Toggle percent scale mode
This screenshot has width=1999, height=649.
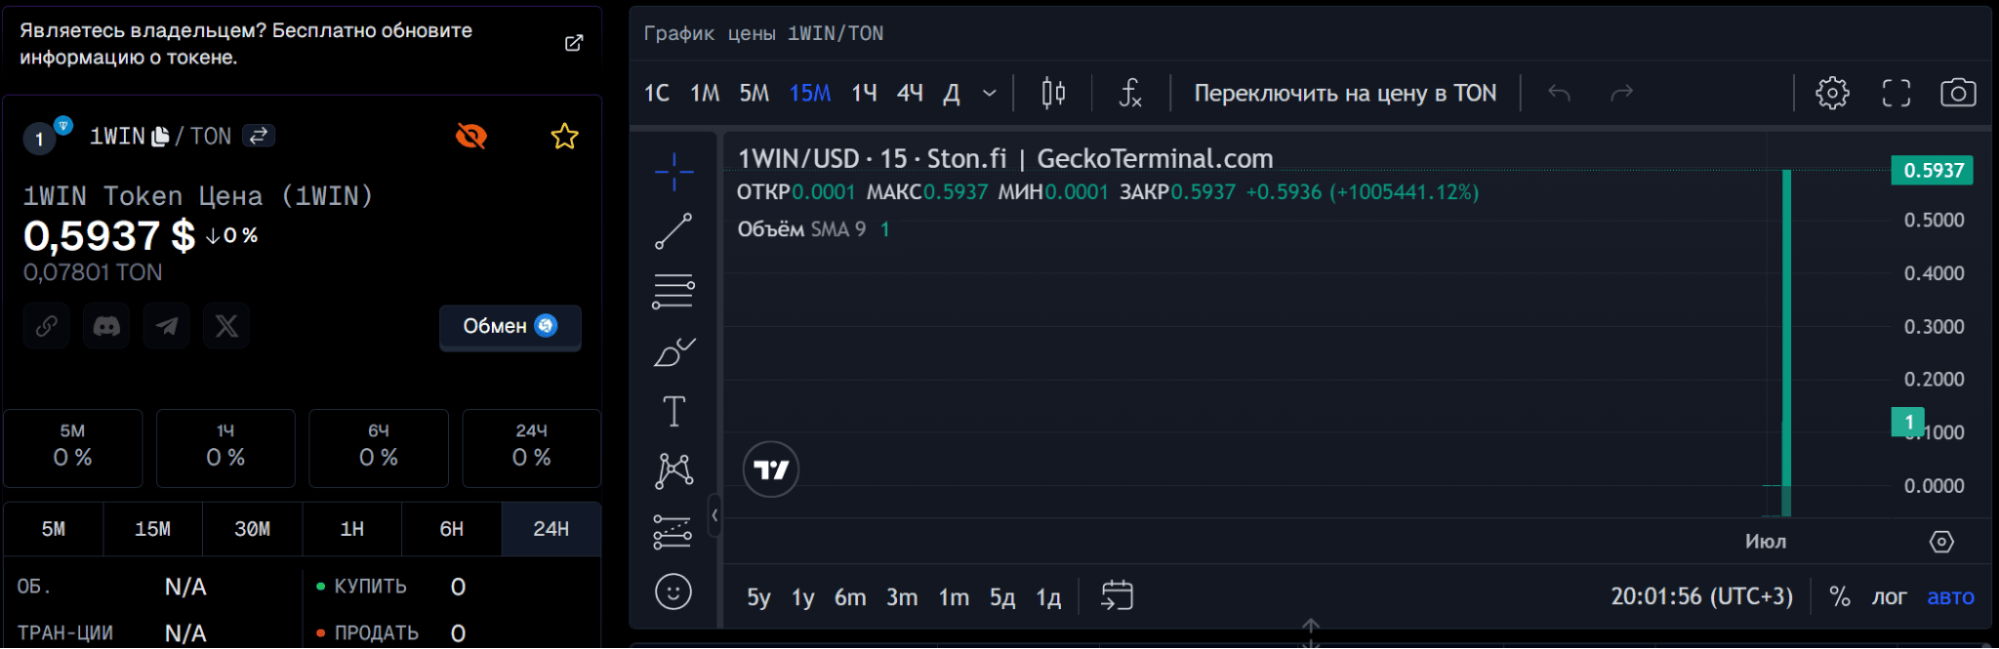coord(1839,597)
